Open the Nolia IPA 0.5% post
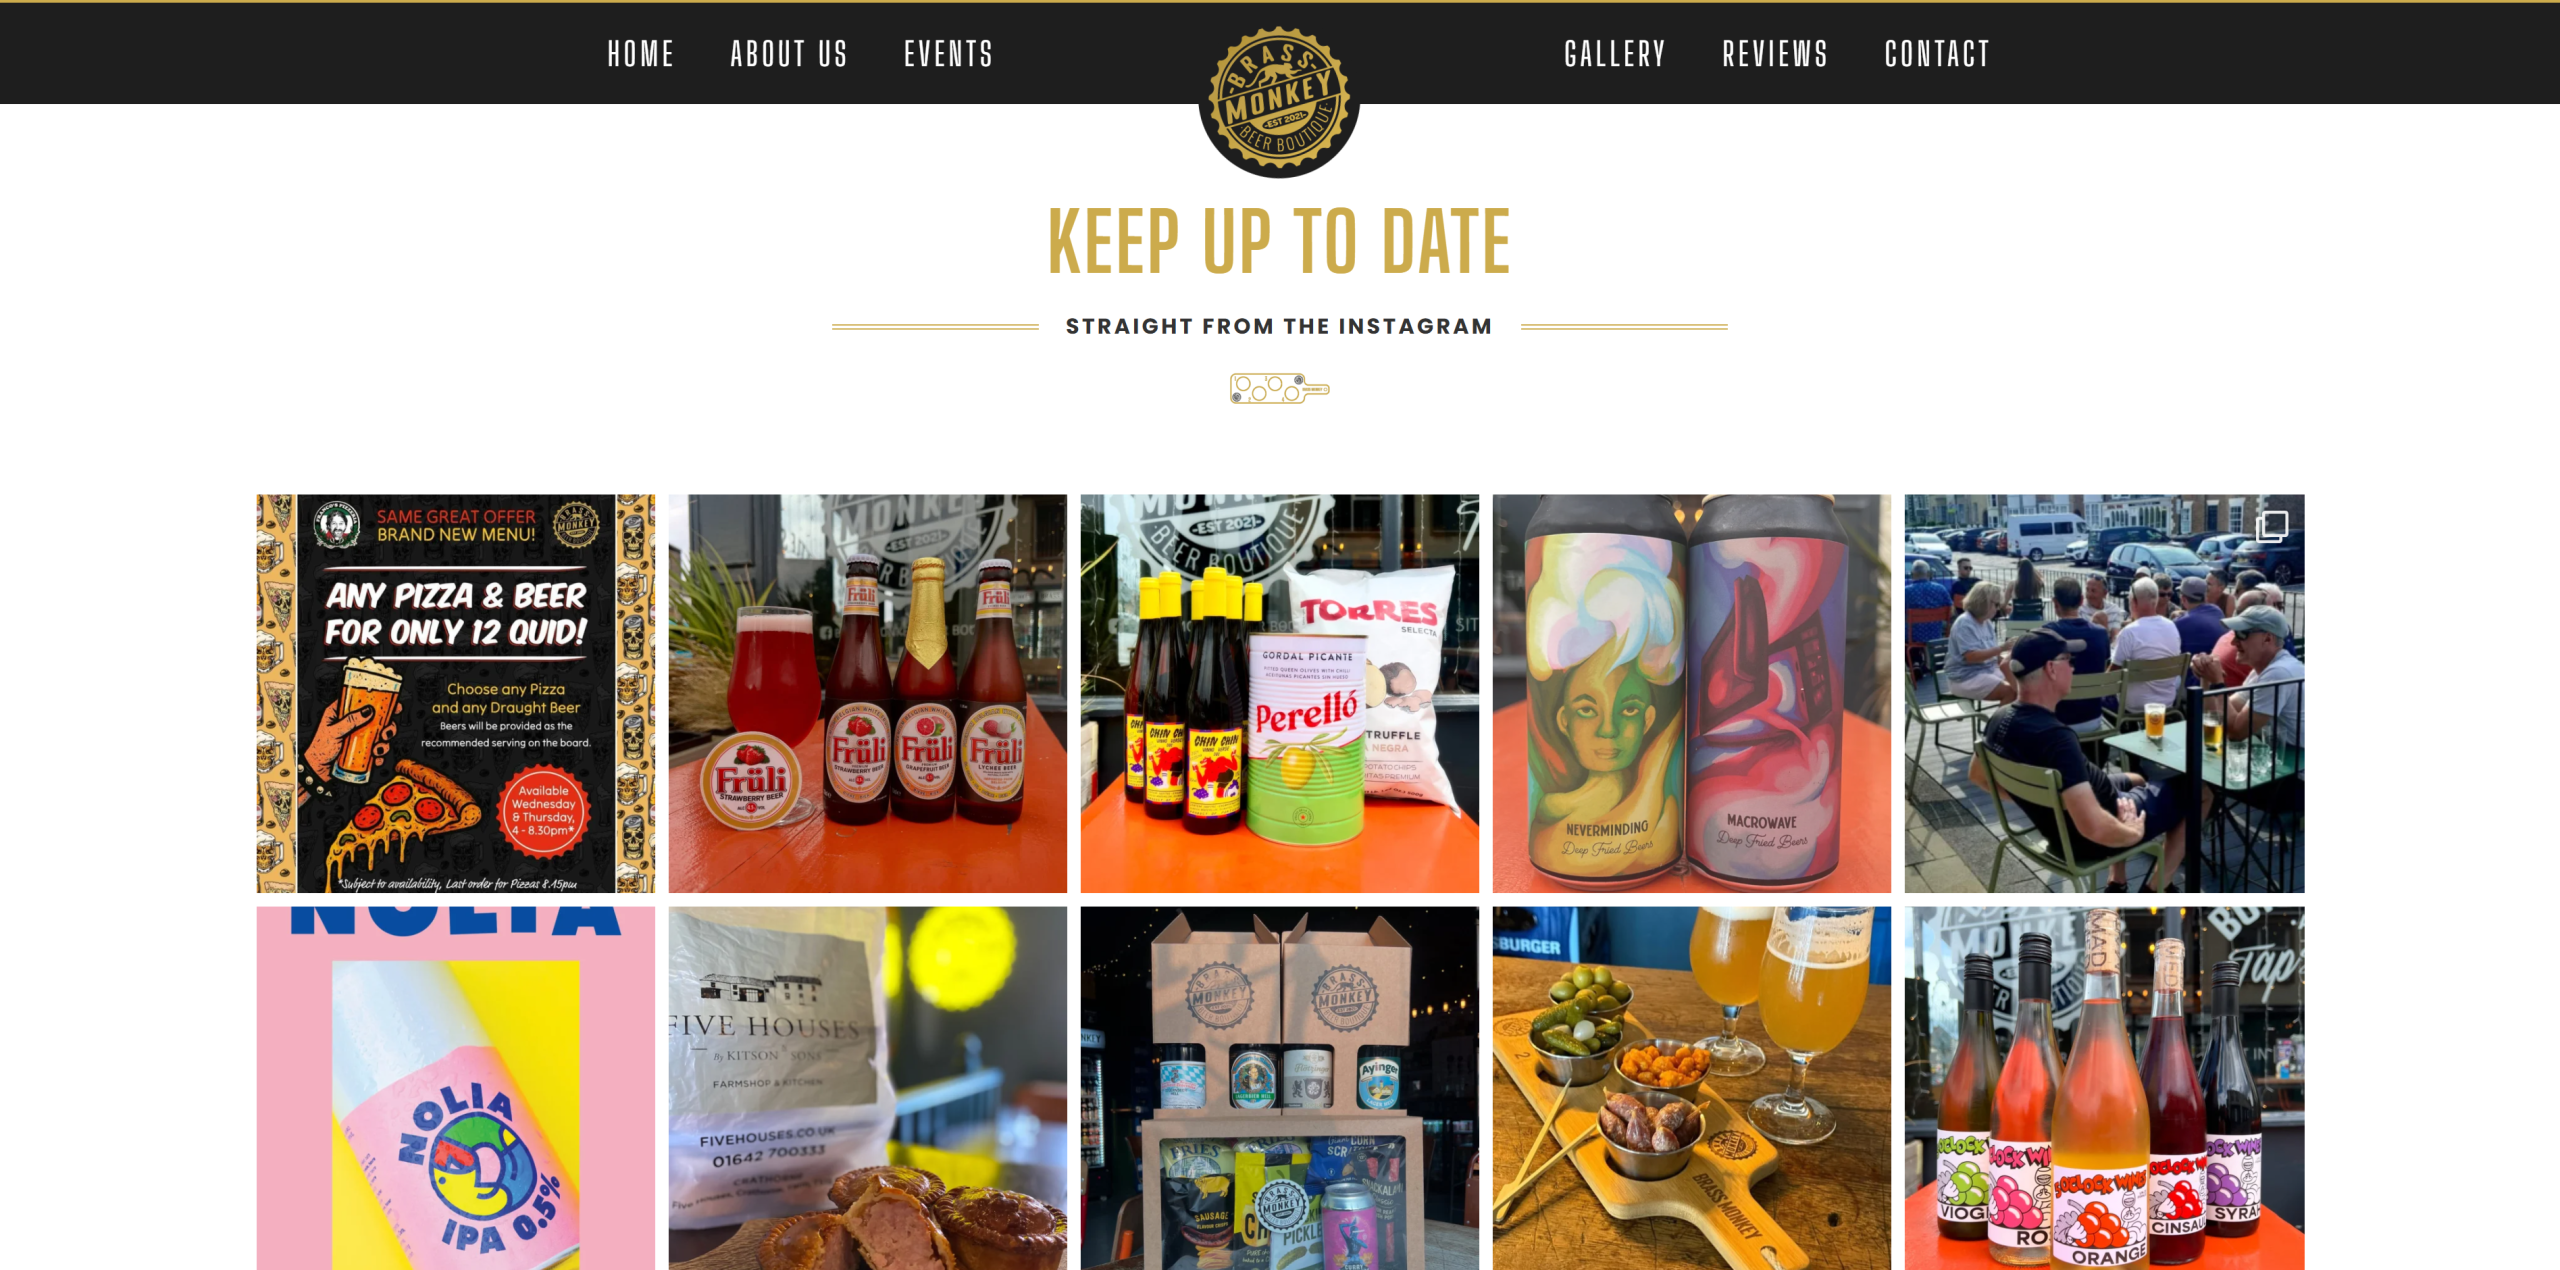2560x1270 pixels. tap(456, 1088)
